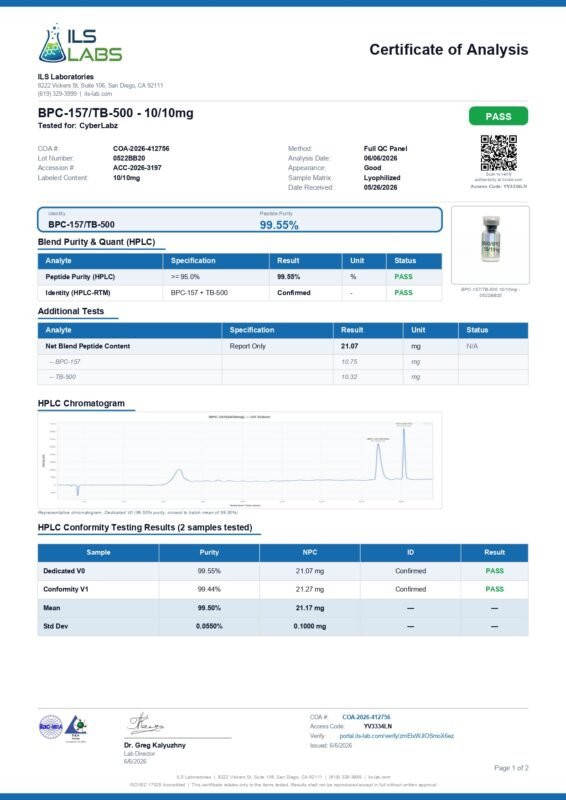Select the Std Dev 0.0550% value
This screenshot has height=800, width=566.
tap(209, 626)
